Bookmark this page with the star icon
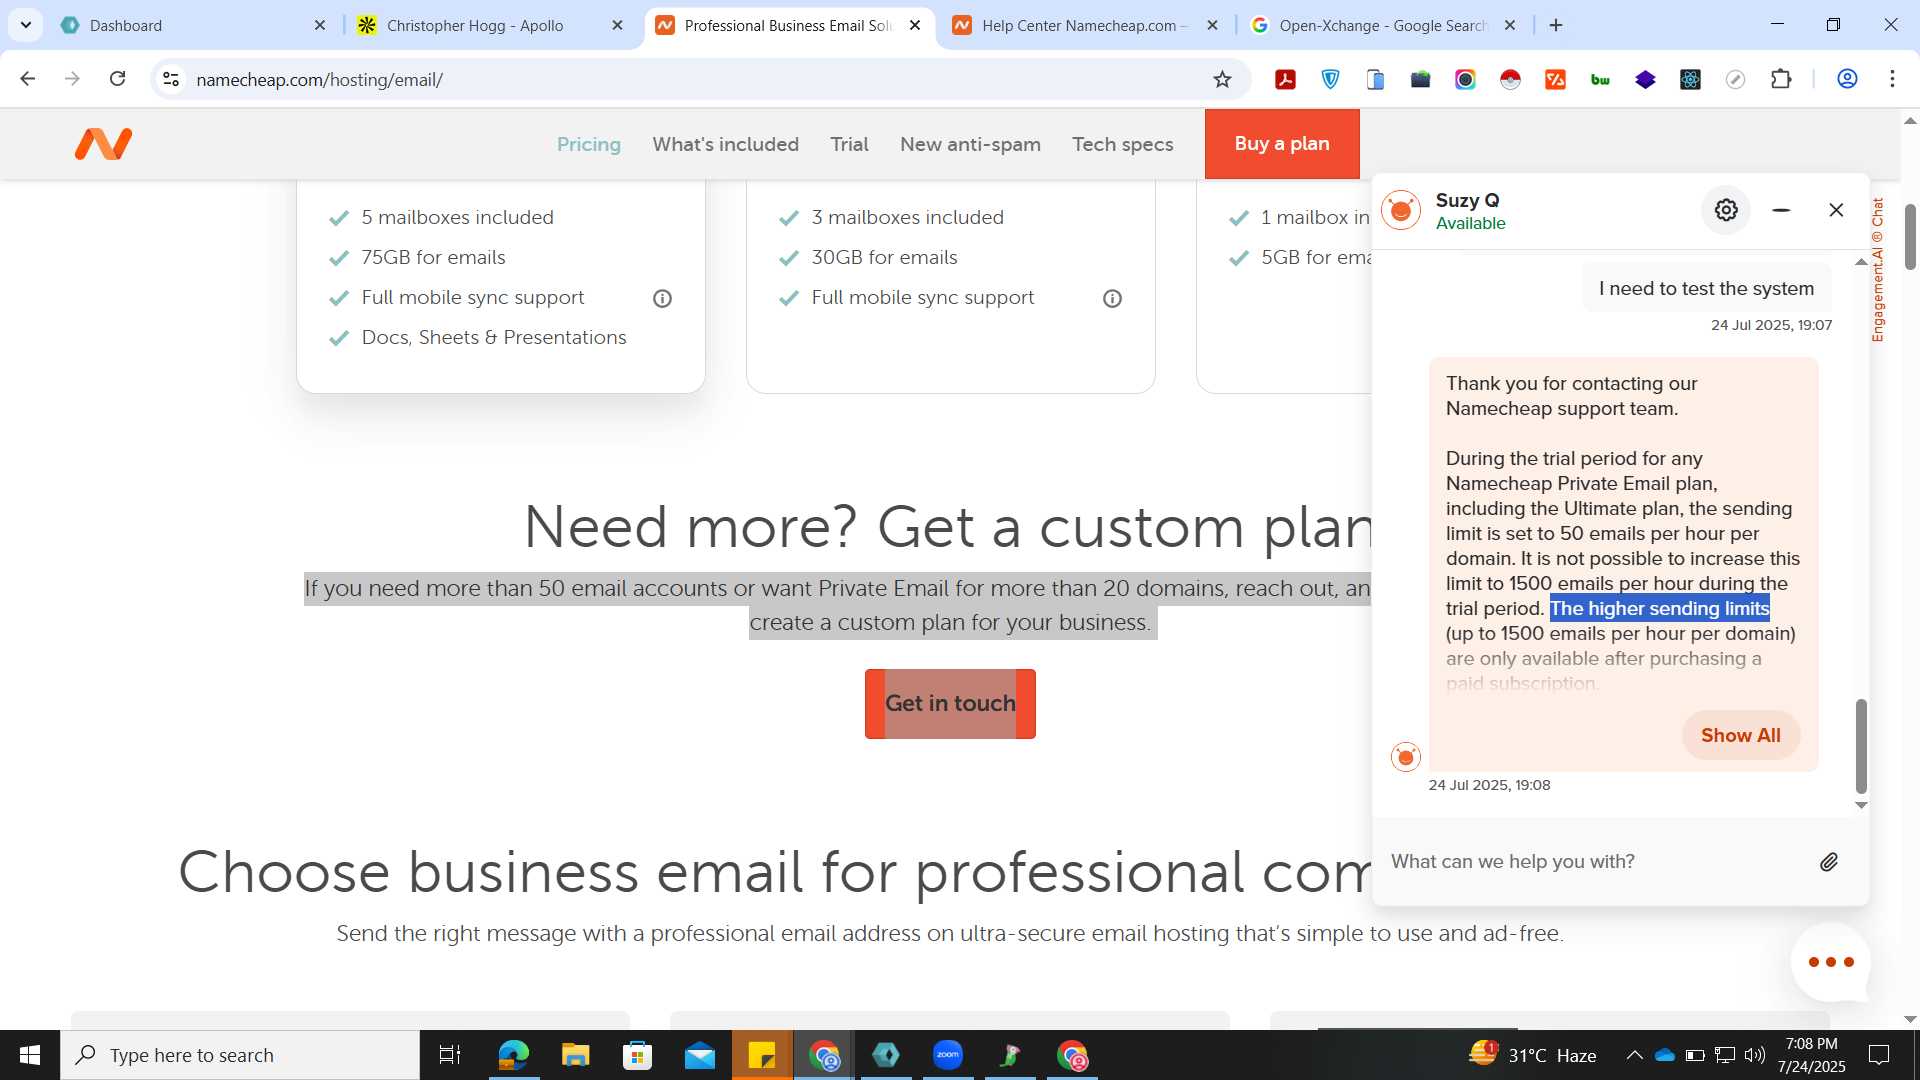The width and height of the screenshot is (1920, 1080). [1222, 80]
